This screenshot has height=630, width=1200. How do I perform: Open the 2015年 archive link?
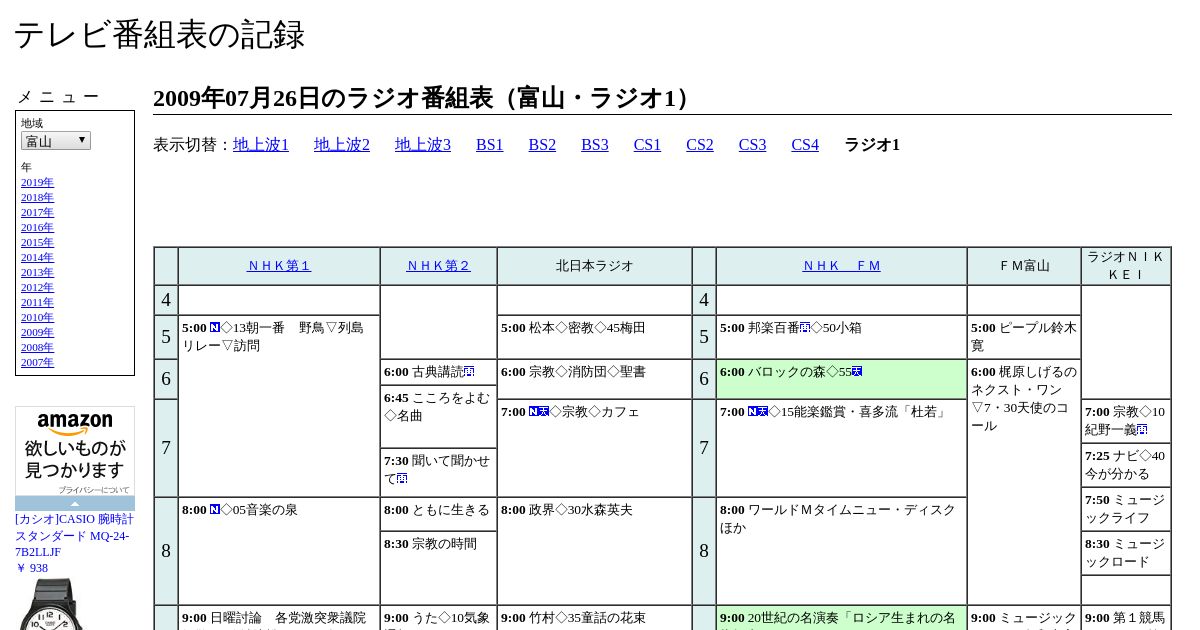(x=37, y=243)
